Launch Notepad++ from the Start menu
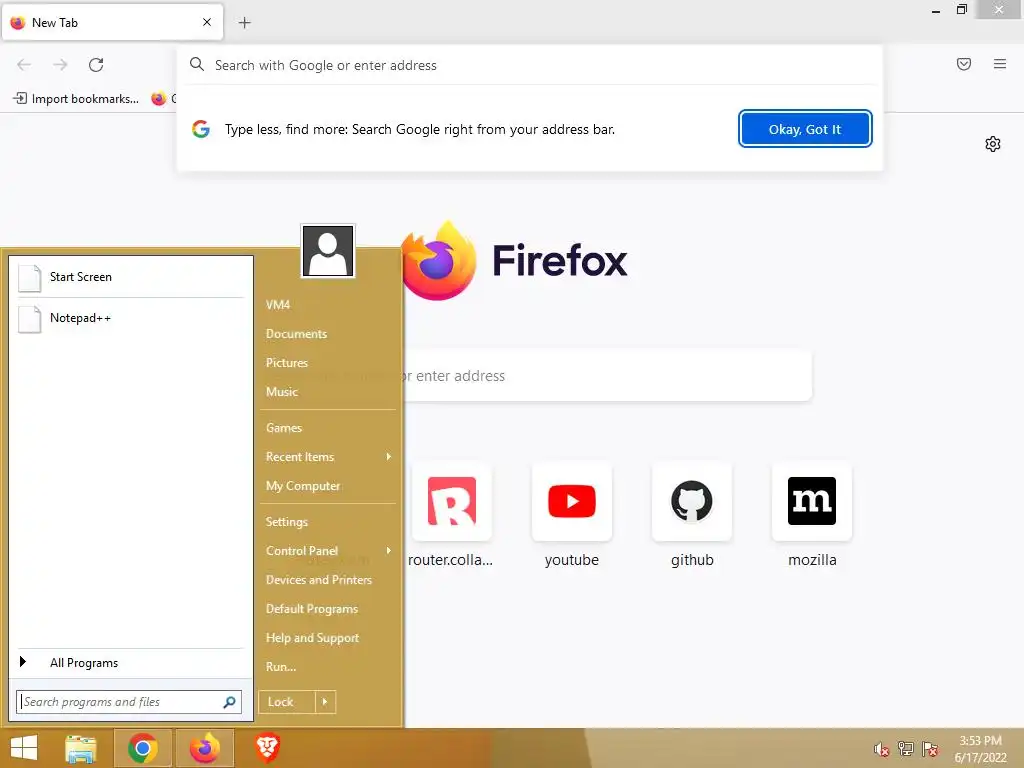 131,319
